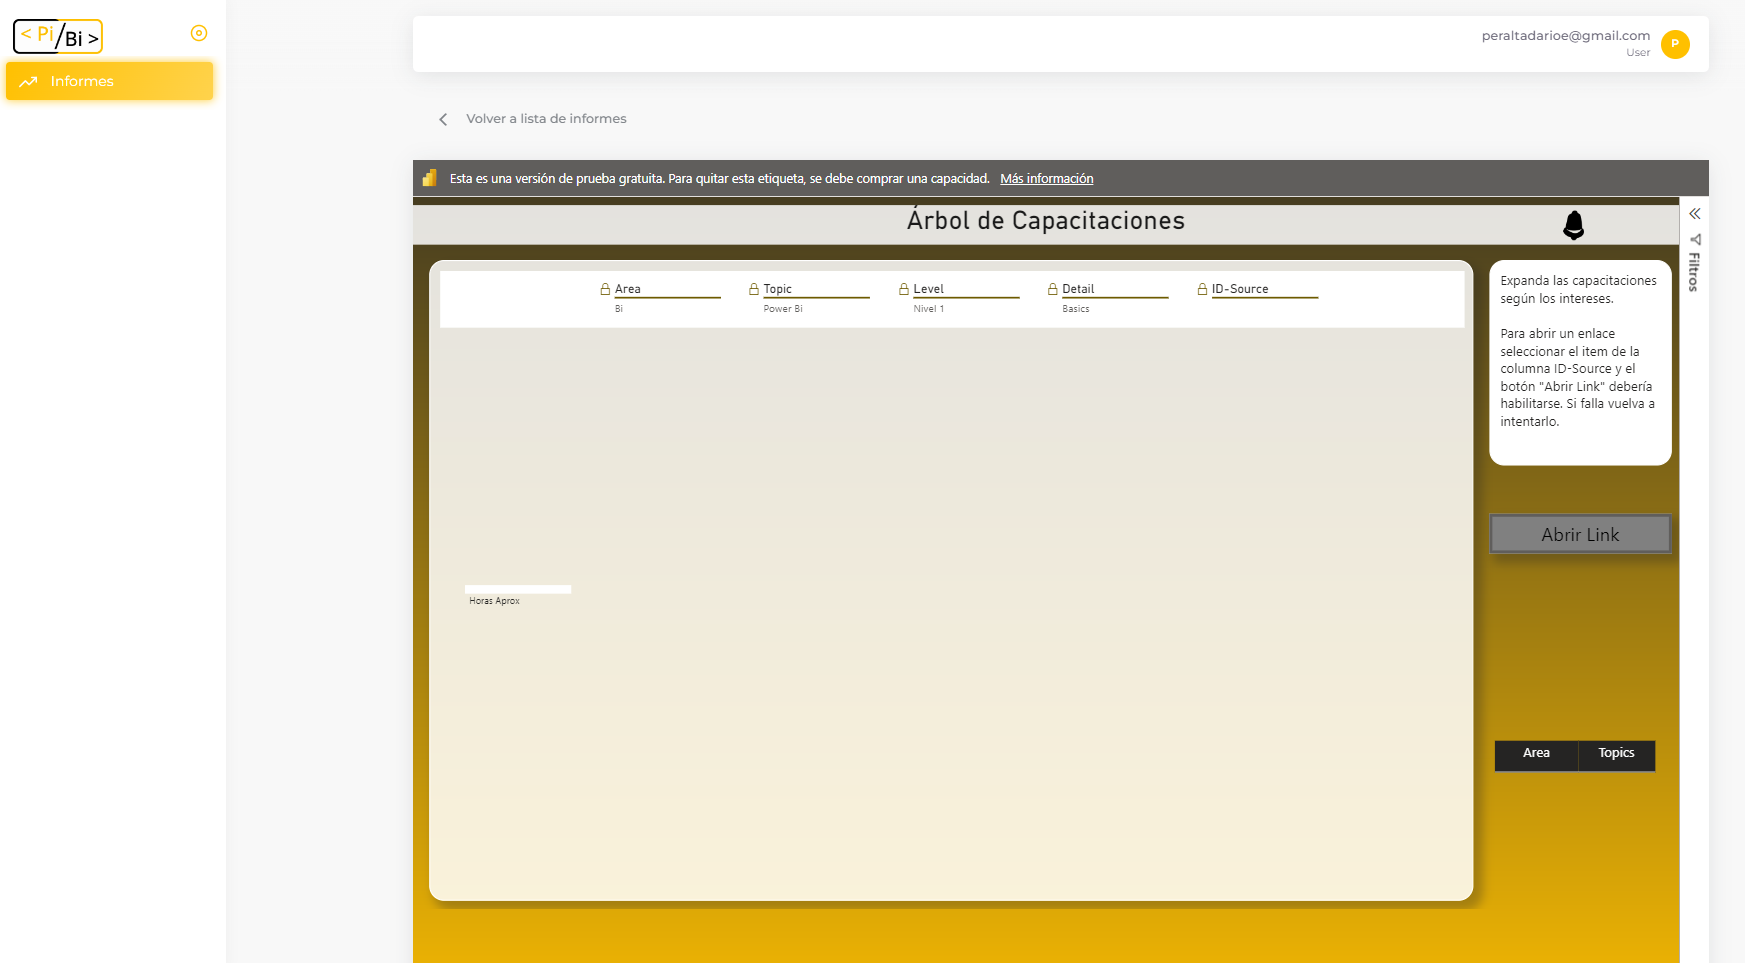Click the Bi value under Area
The height and width of the screenshot is (963, 1745).
[x=619, y=309]
